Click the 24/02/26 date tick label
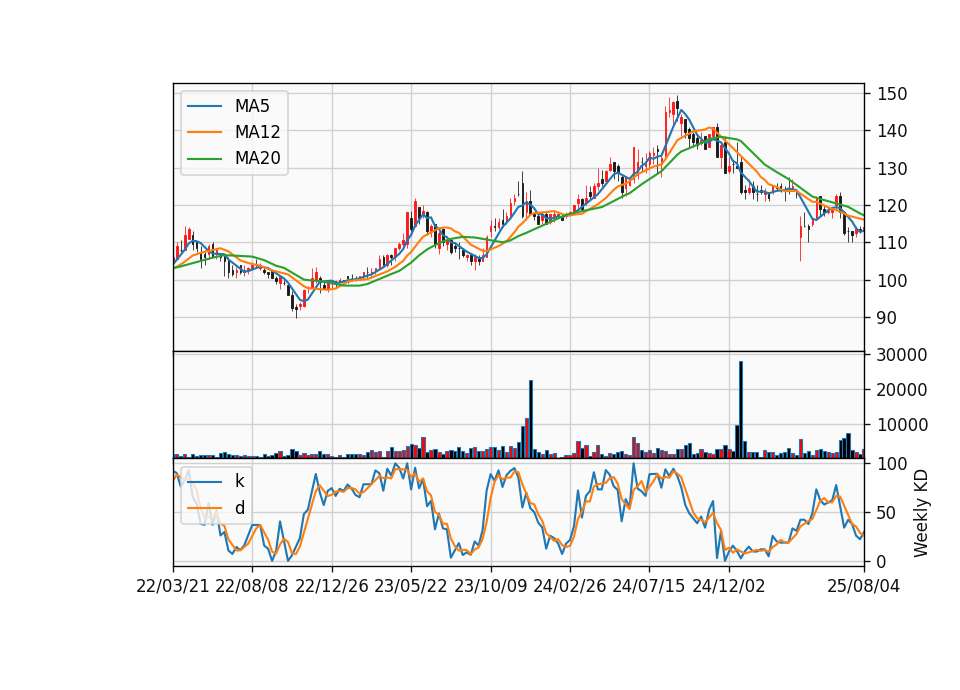960x690 pixels. coord(569,586)
